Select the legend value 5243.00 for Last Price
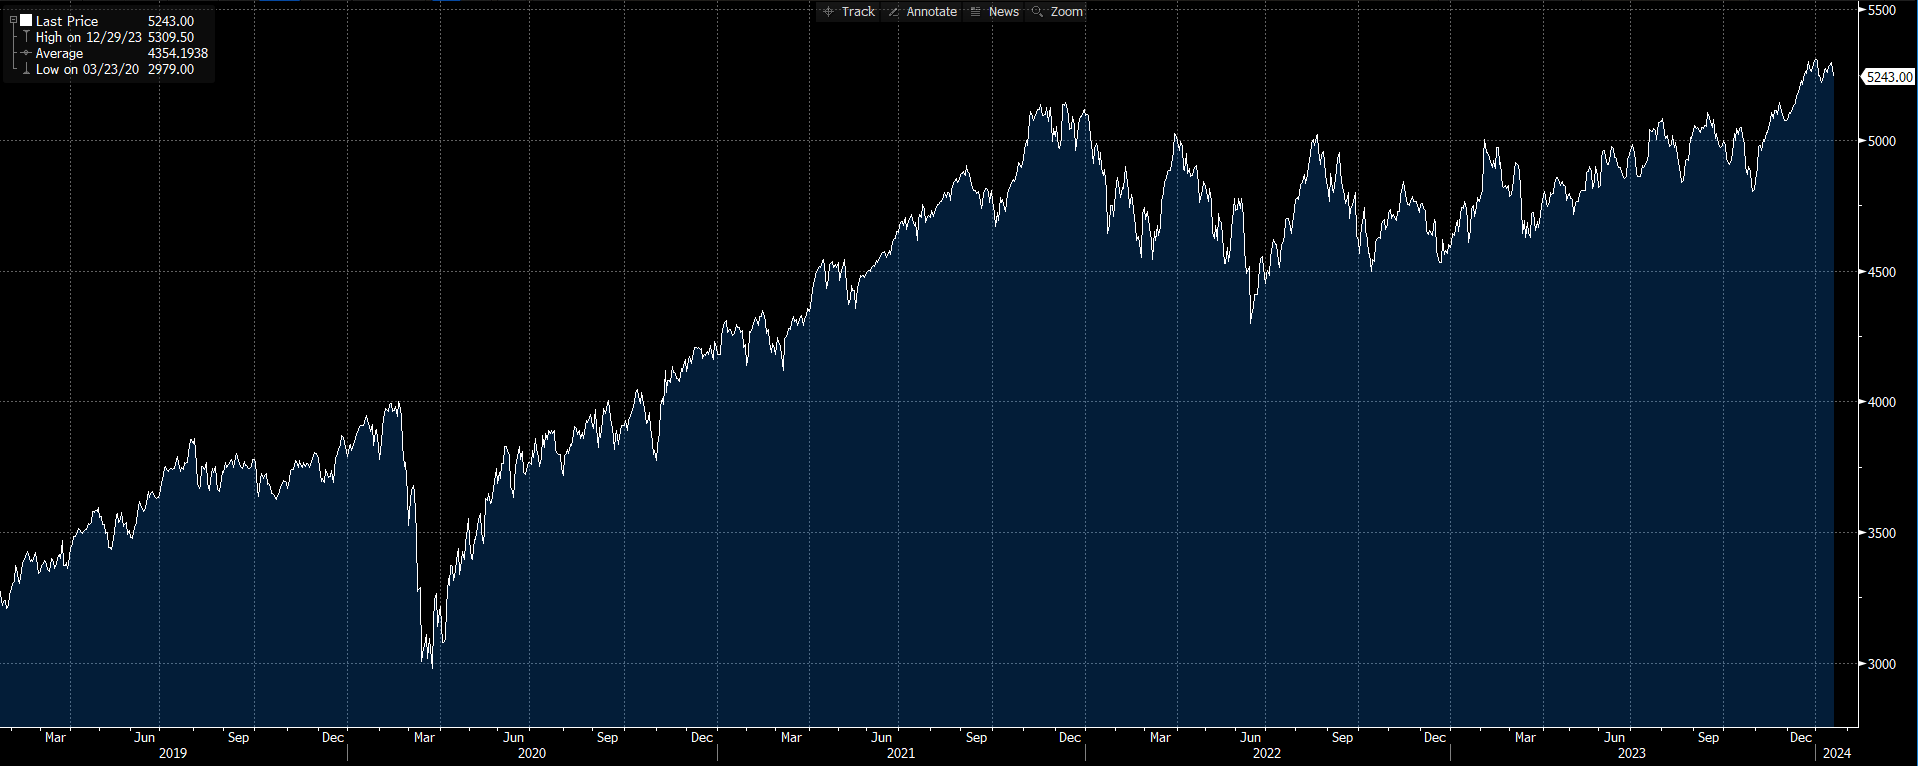 click(171, 21)
